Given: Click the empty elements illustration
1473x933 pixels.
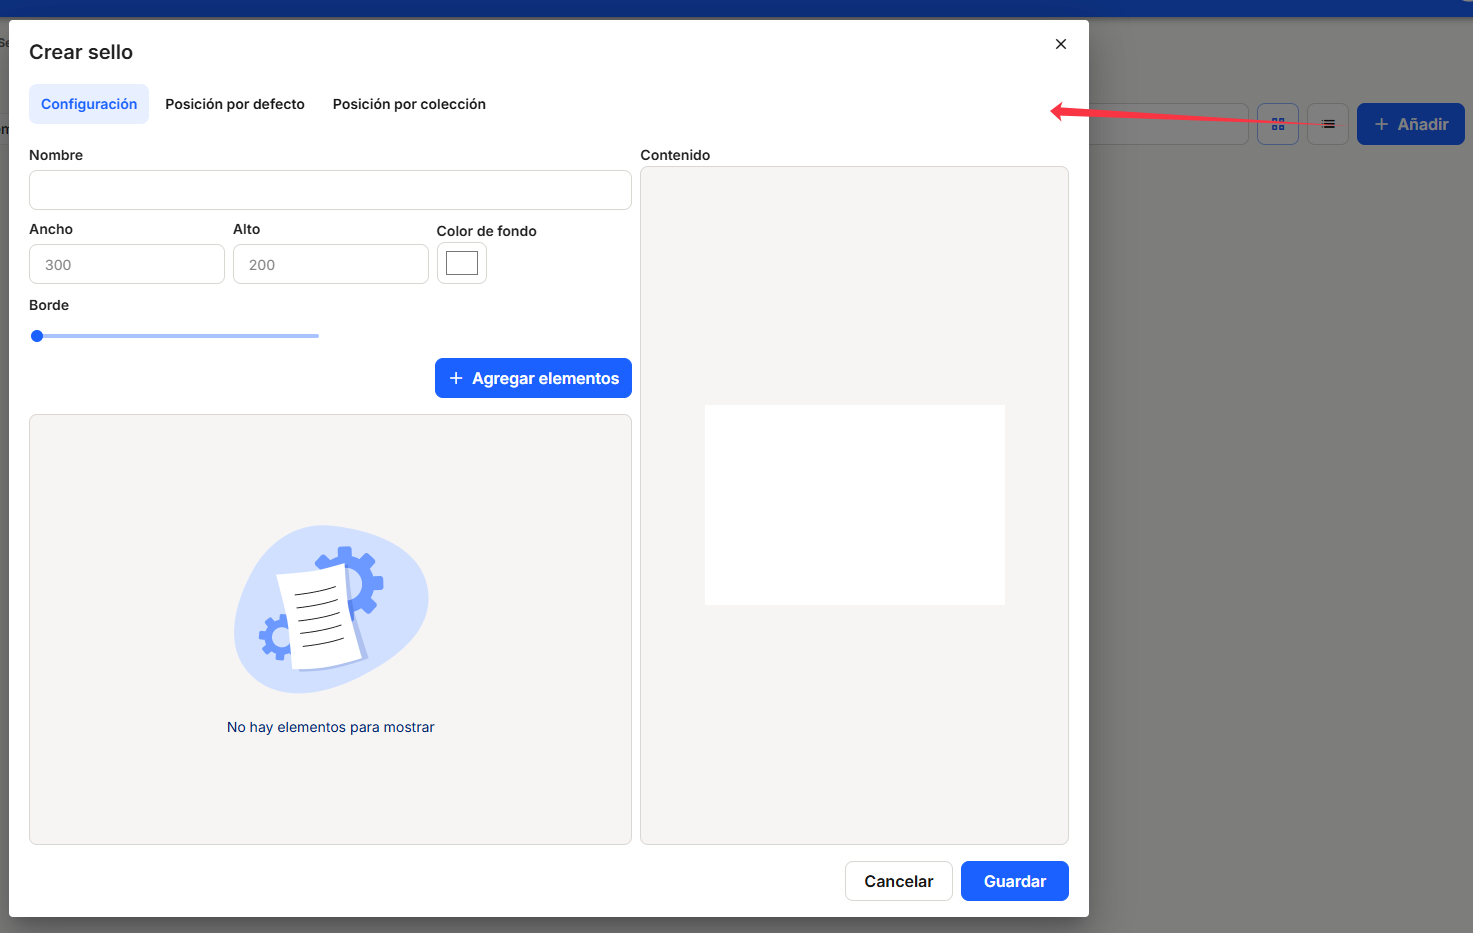Looking at the screenshot, I should pos(330,608).
